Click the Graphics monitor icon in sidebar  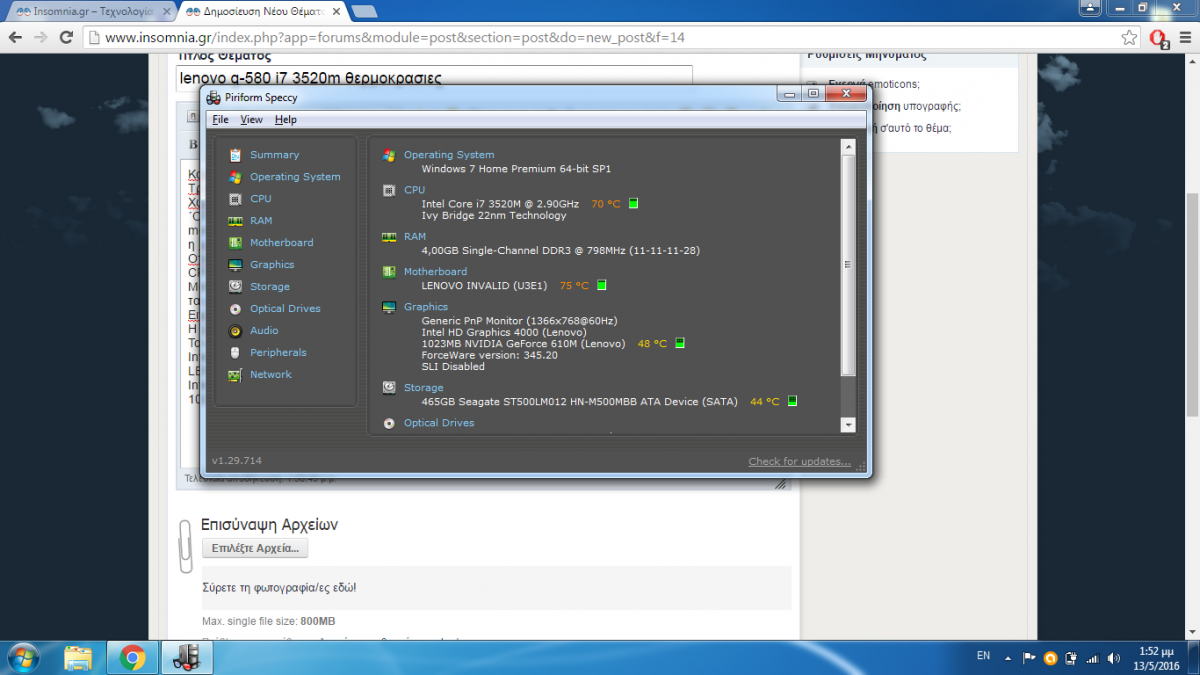coord(235,265)
